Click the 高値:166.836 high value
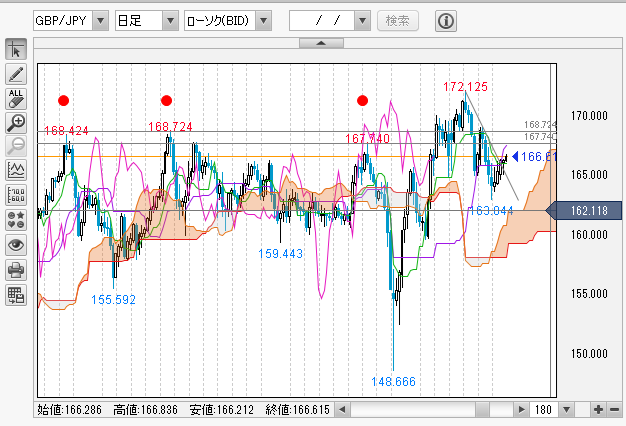This screenshot has width=626, height=426. pos(145,410)
